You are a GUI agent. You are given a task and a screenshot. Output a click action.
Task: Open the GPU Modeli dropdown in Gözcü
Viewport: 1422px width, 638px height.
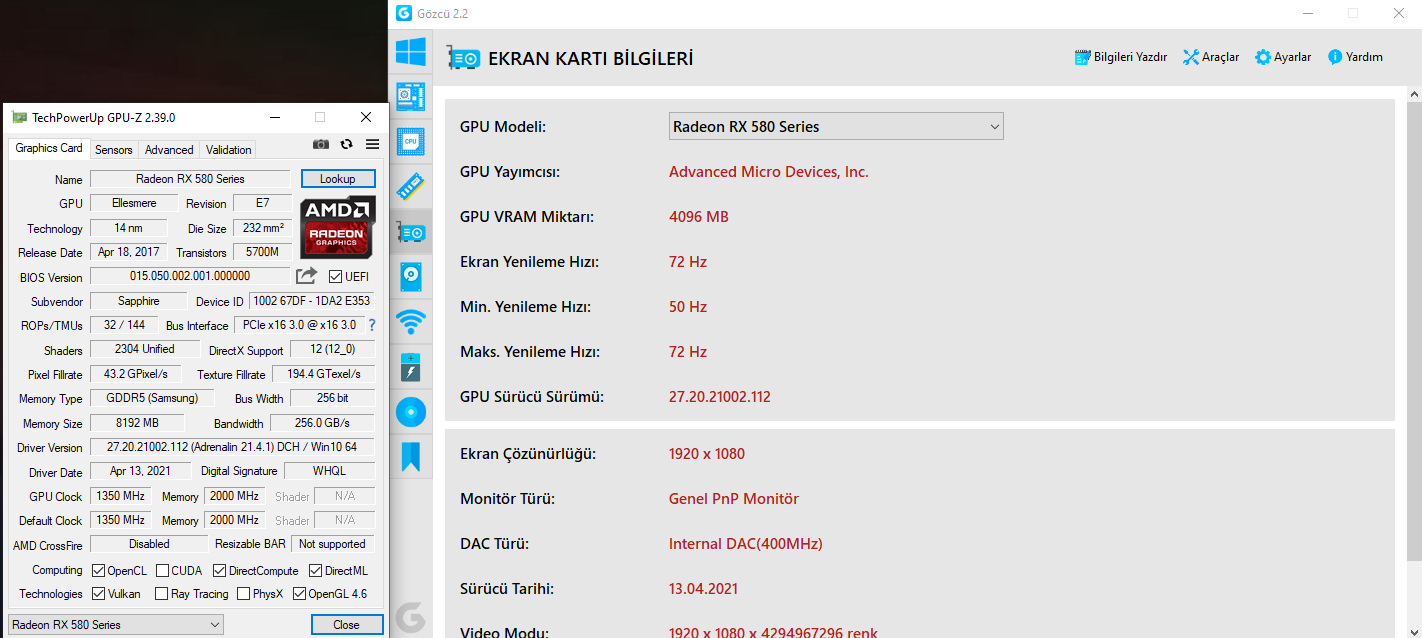pyautogui.click(x=836, y=127)
